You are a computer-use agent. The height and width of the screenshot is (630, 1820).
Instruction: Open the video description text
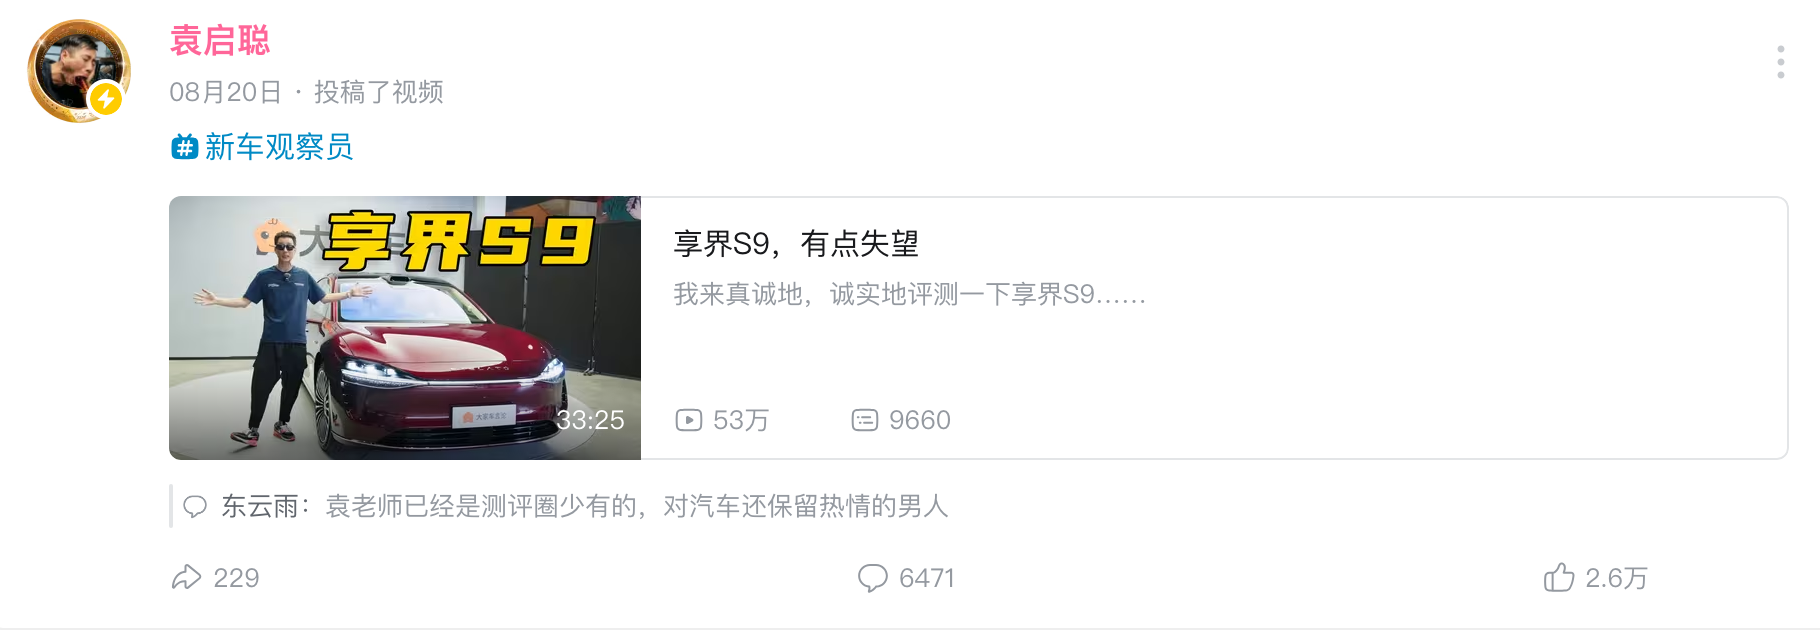[x=909, y=294]
